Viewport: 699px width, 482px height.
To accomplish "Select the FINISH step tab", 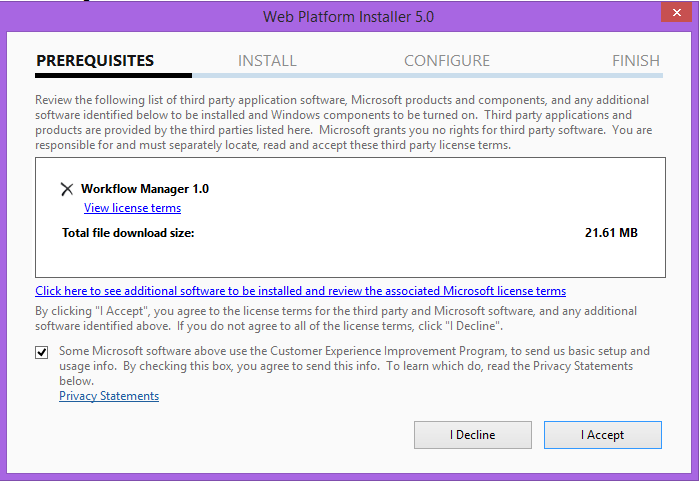I will tap(636, 61).
